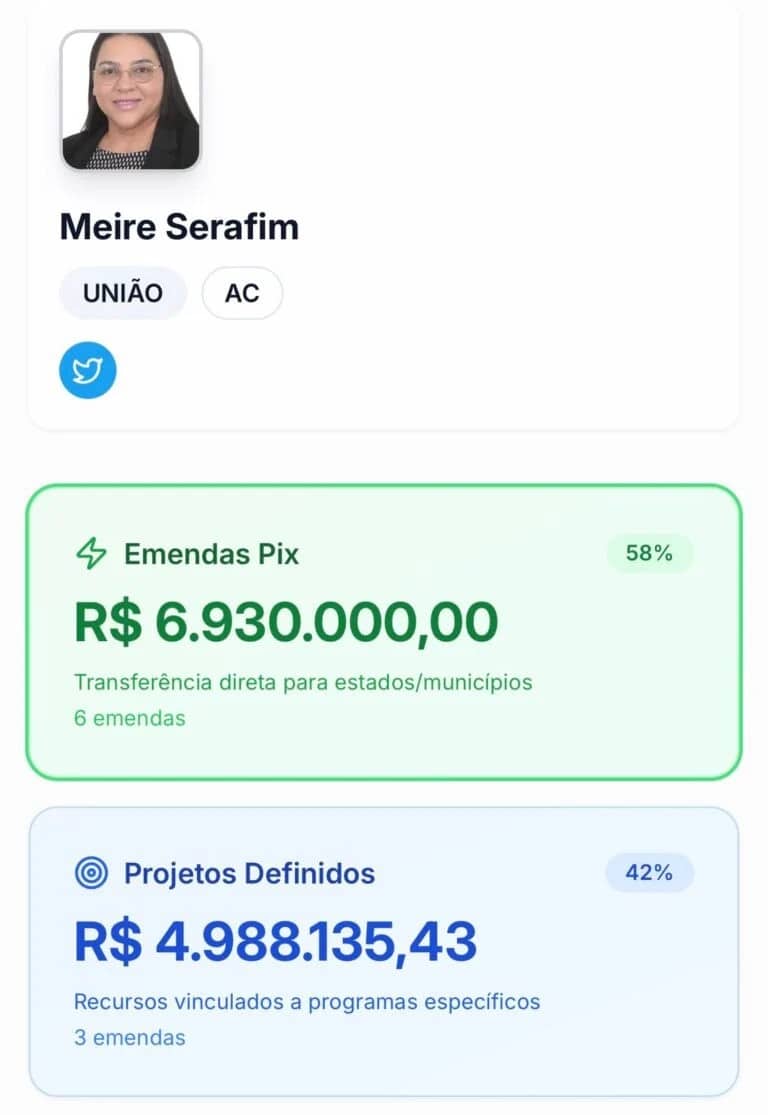Open the Twitter profile icon
768x1115 pixels.
point(88,370)
